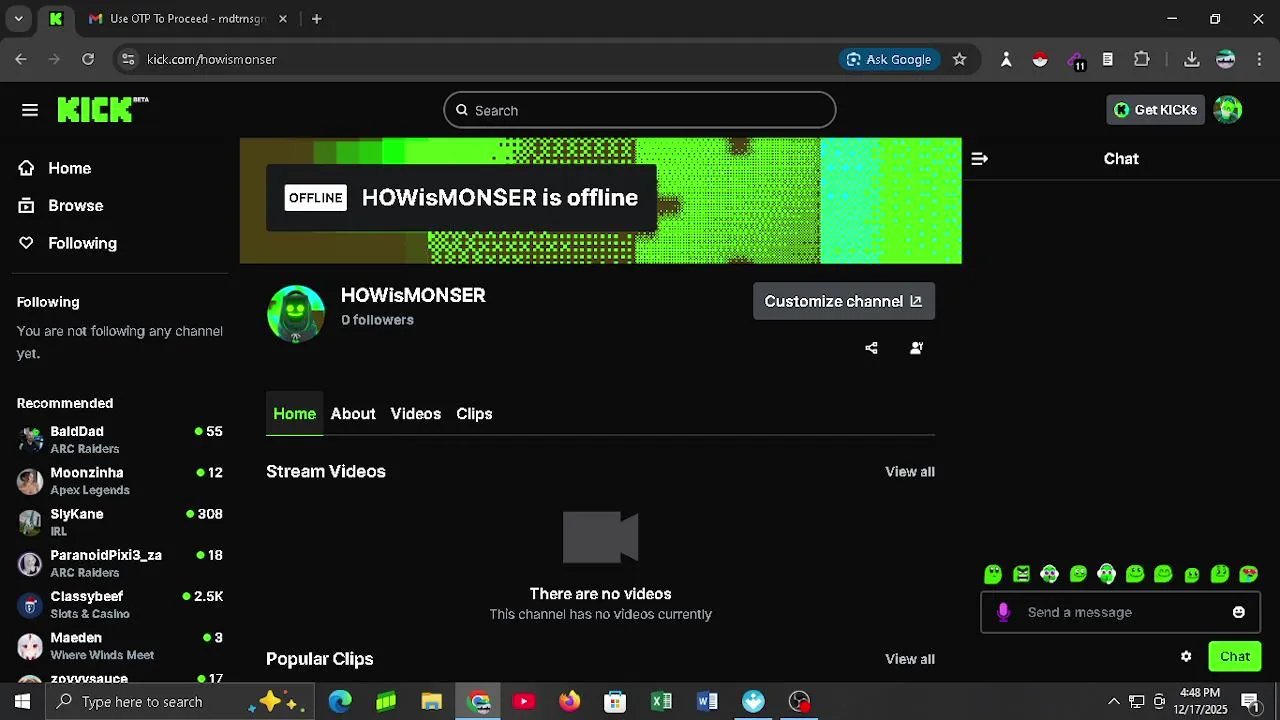Image resolution: width=1280 pixels, height=720 pixels.
Task: Click the HOWisMONSER channel avatar
Action: click(296, 314)
